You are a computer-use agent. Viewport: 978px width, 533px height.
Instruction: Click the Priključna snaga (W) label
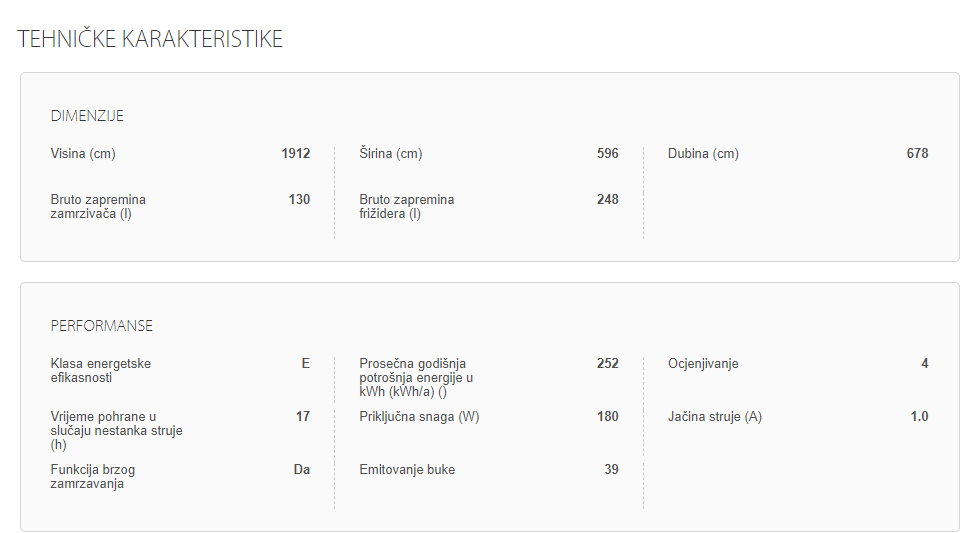pyautogui.click(x=419, y=417)
